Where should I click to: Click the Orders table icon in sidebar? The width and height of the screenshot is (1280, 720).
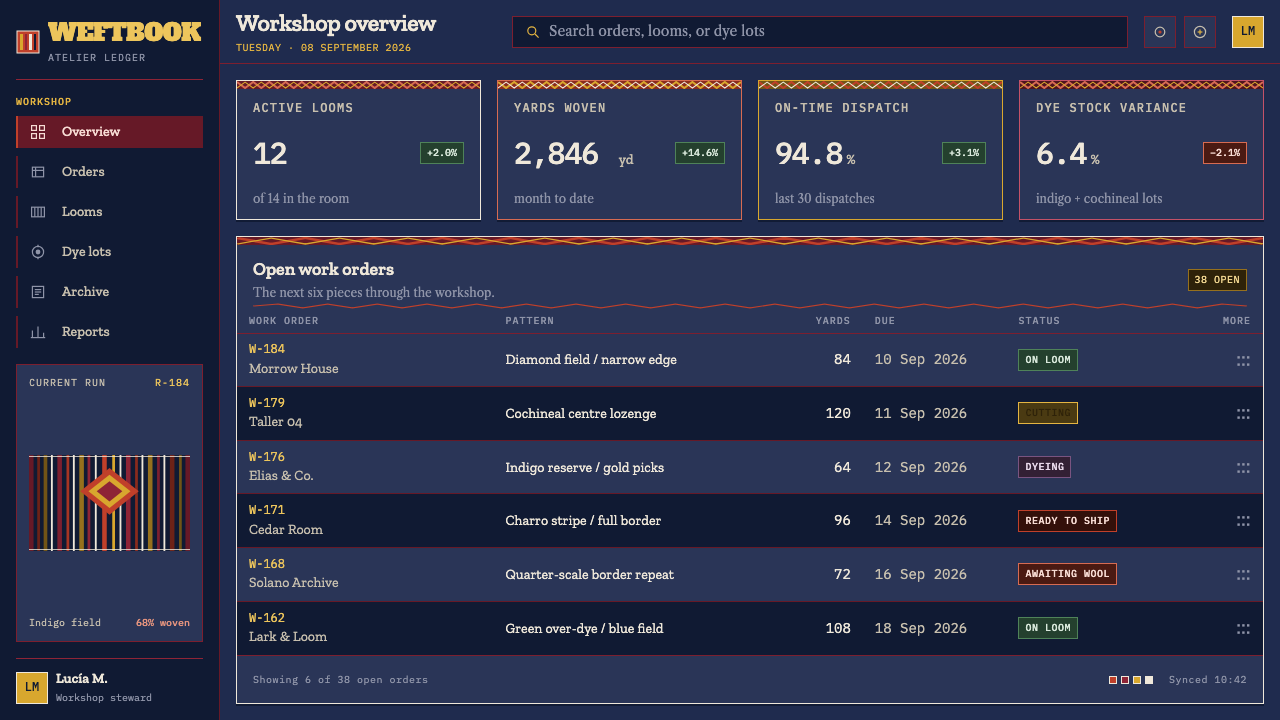pyautogui.click(x=38, y=172)
